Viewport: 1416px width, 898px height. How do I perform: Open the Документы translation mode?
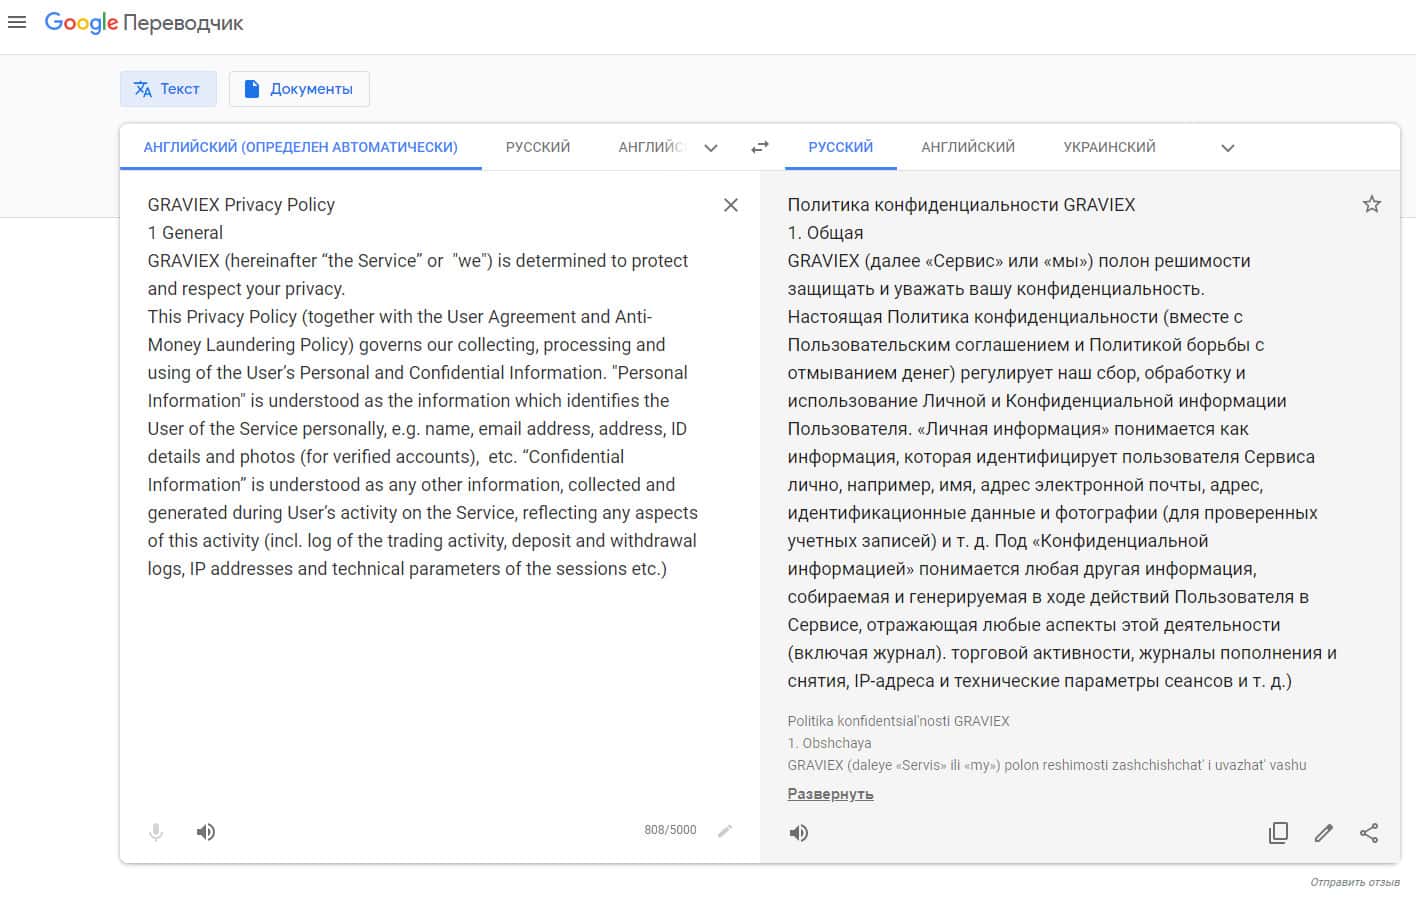tap(299, 89)
